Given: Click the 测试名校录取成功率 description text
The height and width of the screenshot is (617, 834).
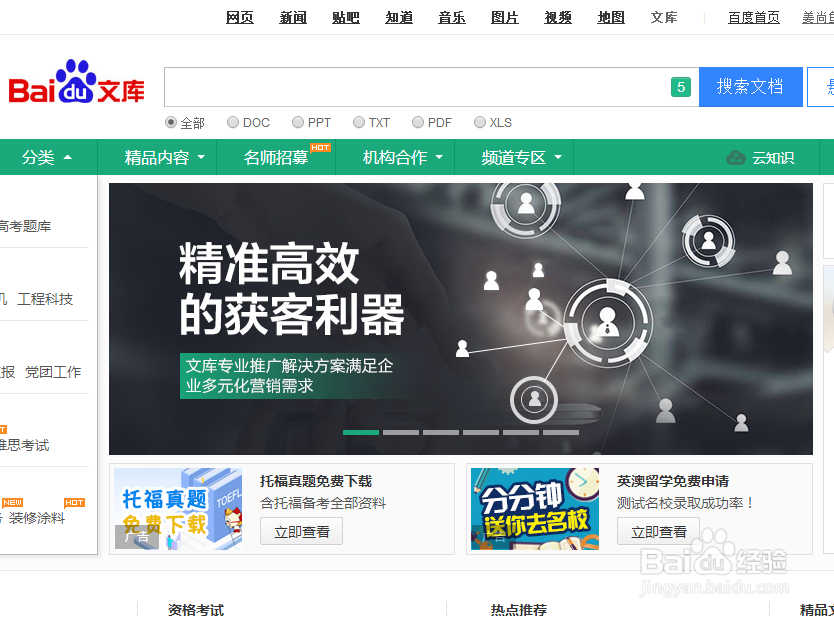Looking at the screenshot, I should click(685, 503).
